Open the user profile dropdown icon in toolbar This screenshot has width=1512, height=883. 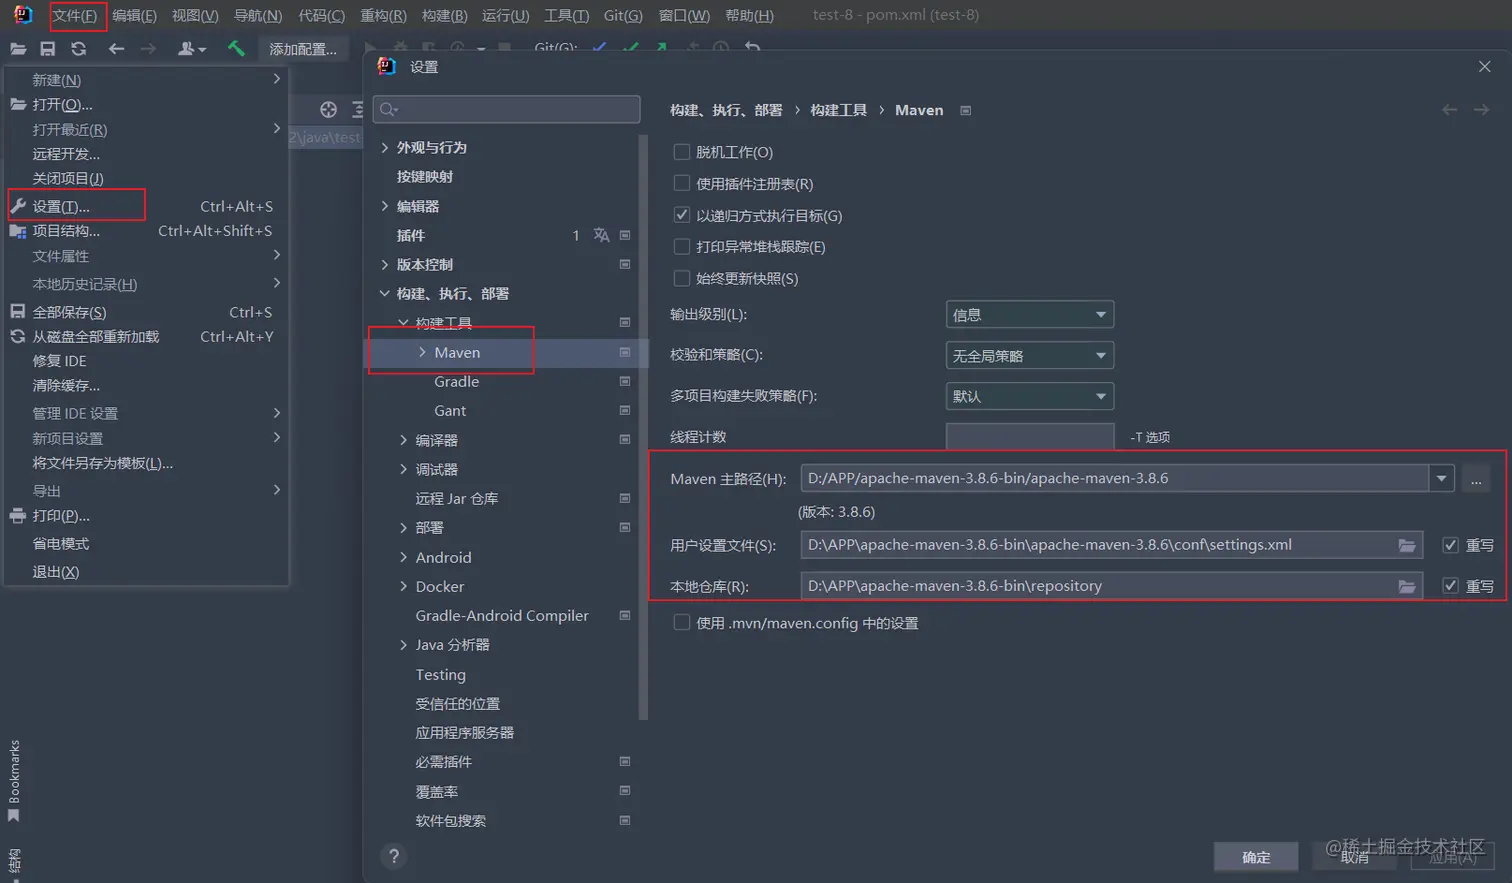coord(191,48)
